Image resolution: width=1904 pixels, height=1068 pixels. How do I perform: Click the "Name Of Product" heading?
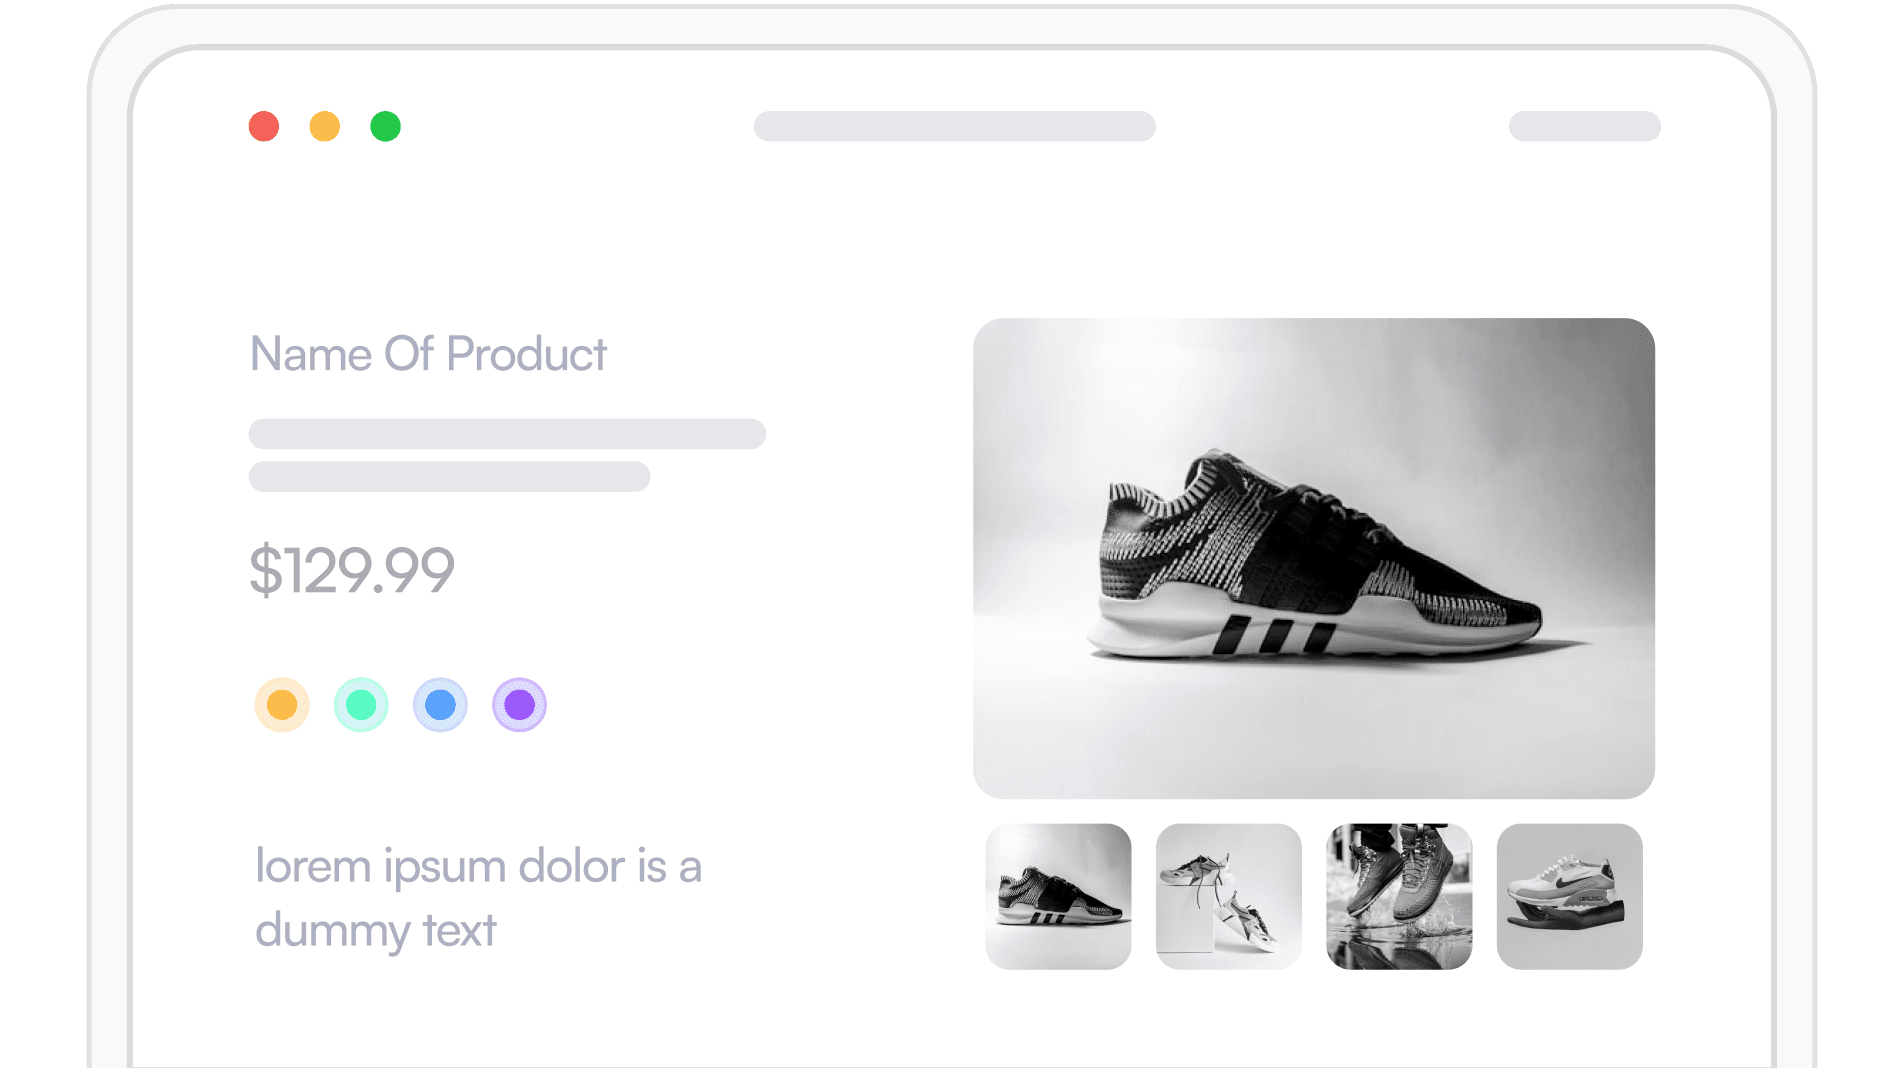pyautogui.click(x=428, y=354)
